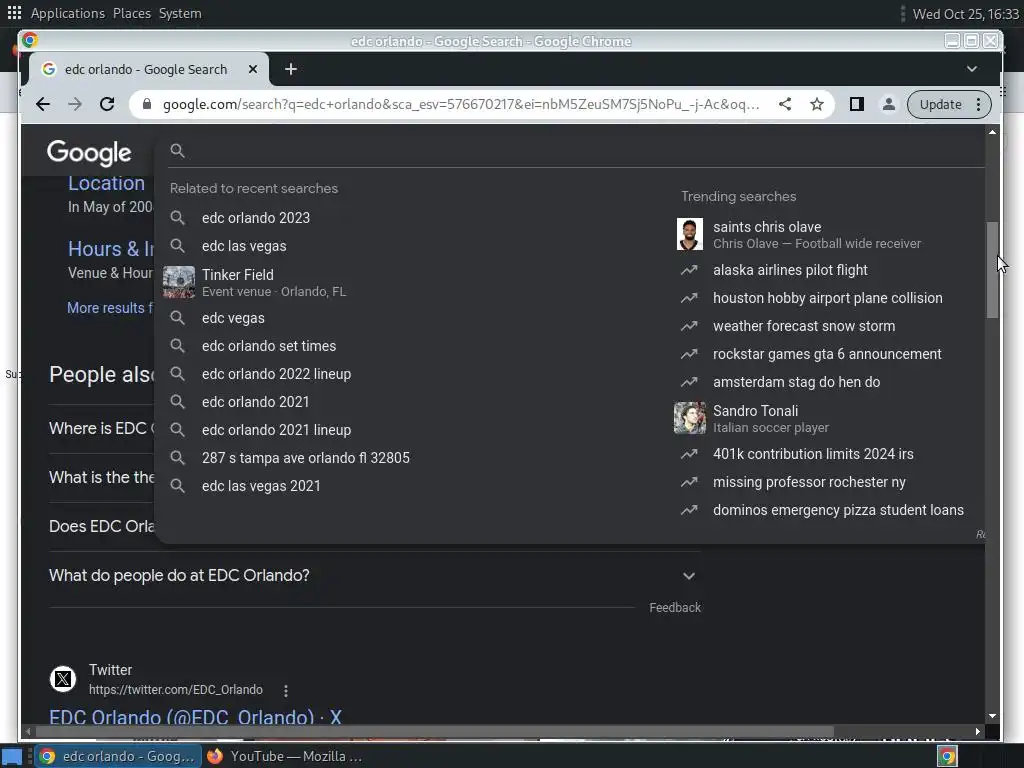The width and height of the screenshot is (1024, 768).
Task: Click trending icon beside houston hobby airport
Action: [690, 298]
